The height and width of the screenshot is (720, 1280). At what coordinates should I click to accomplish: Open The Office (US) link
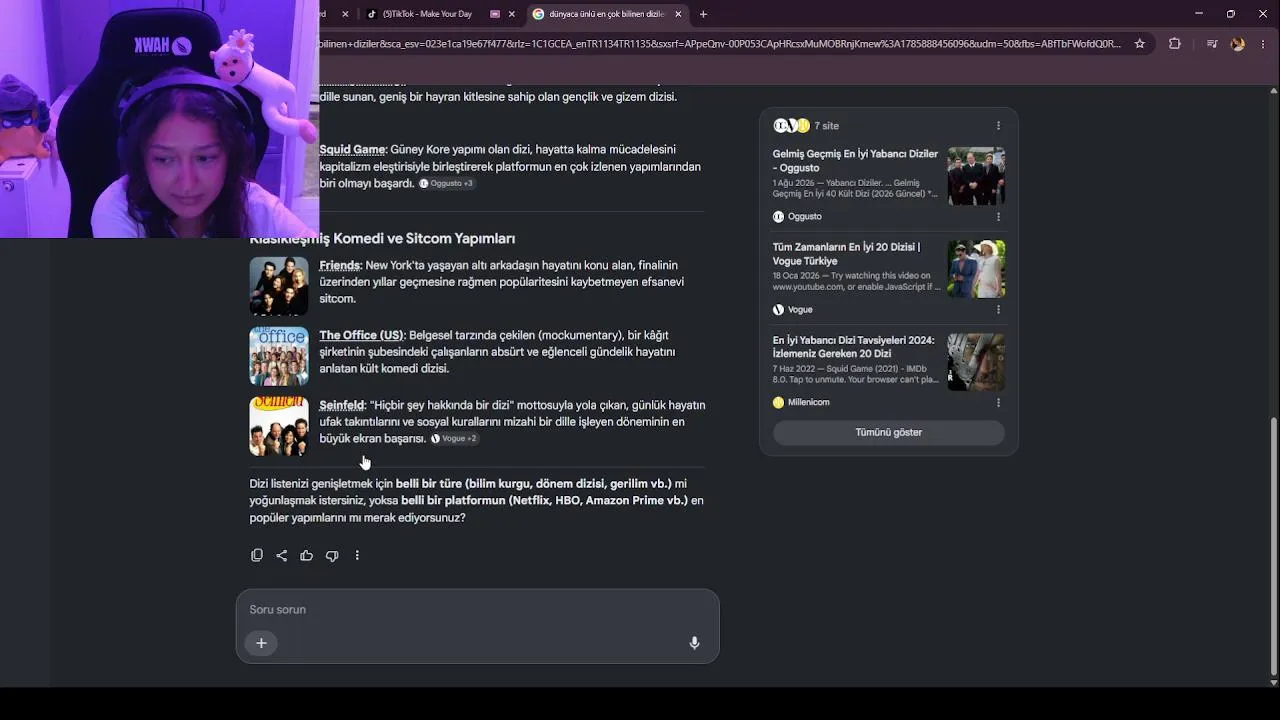(x=361, y=336)
